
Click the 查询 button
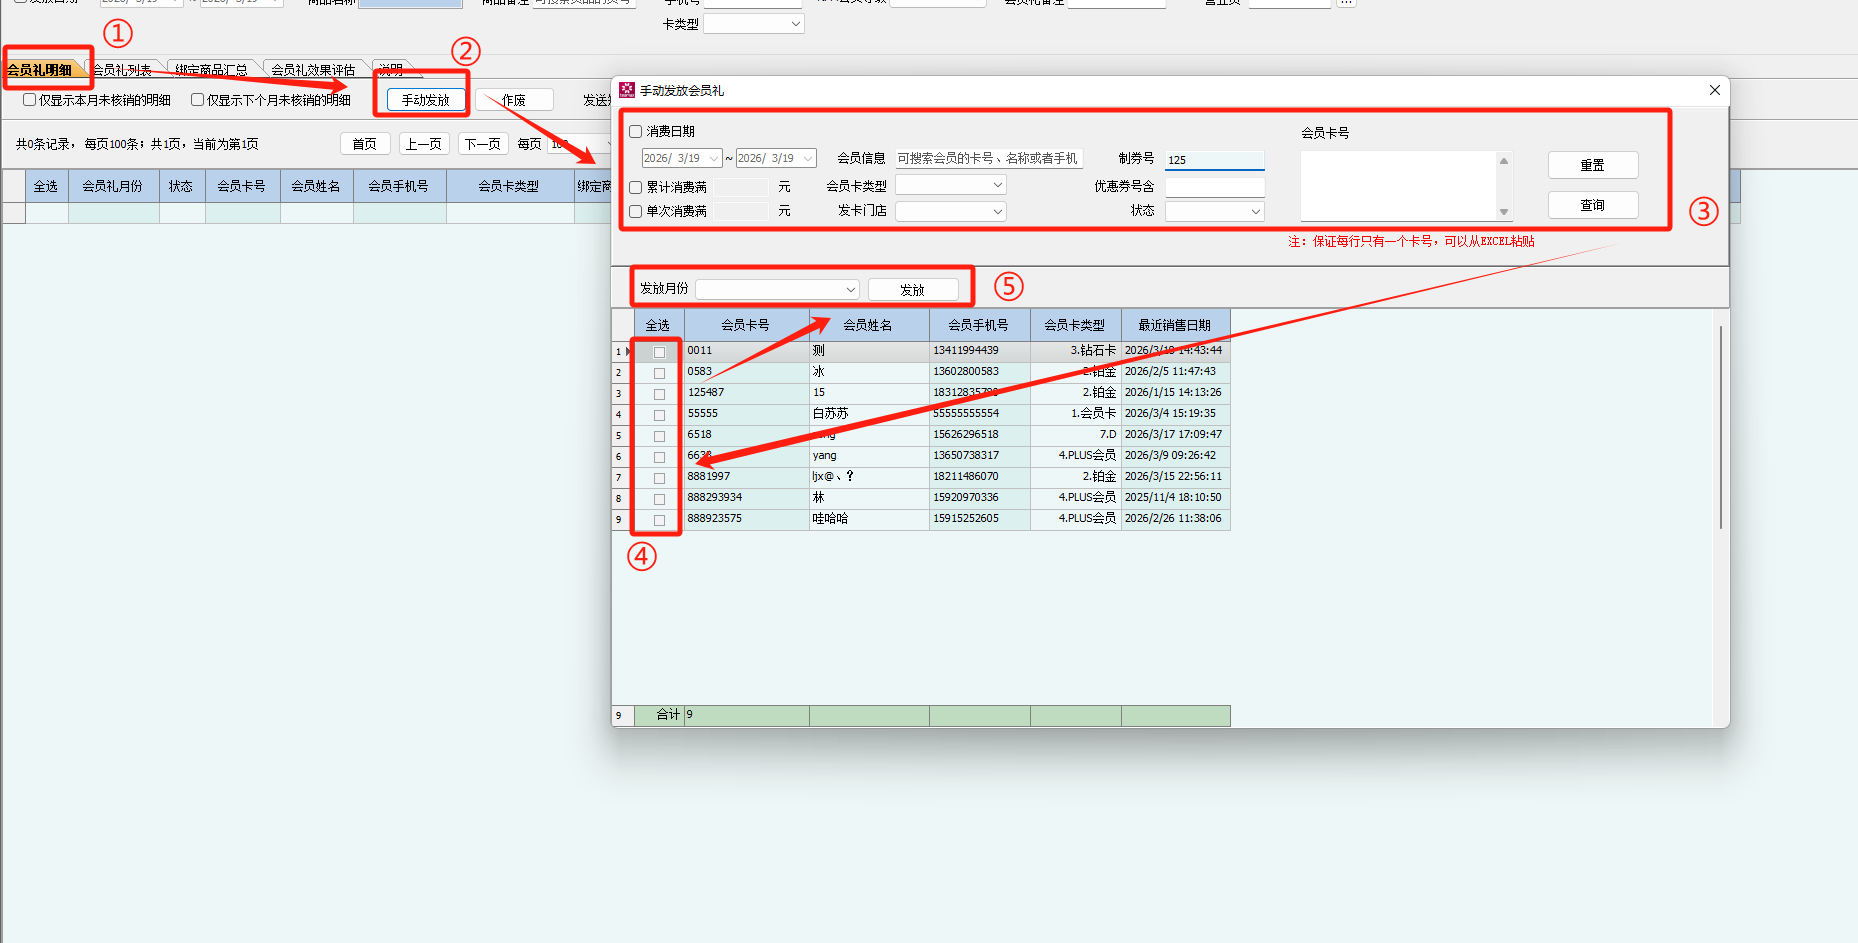(x=1592, y=205)
